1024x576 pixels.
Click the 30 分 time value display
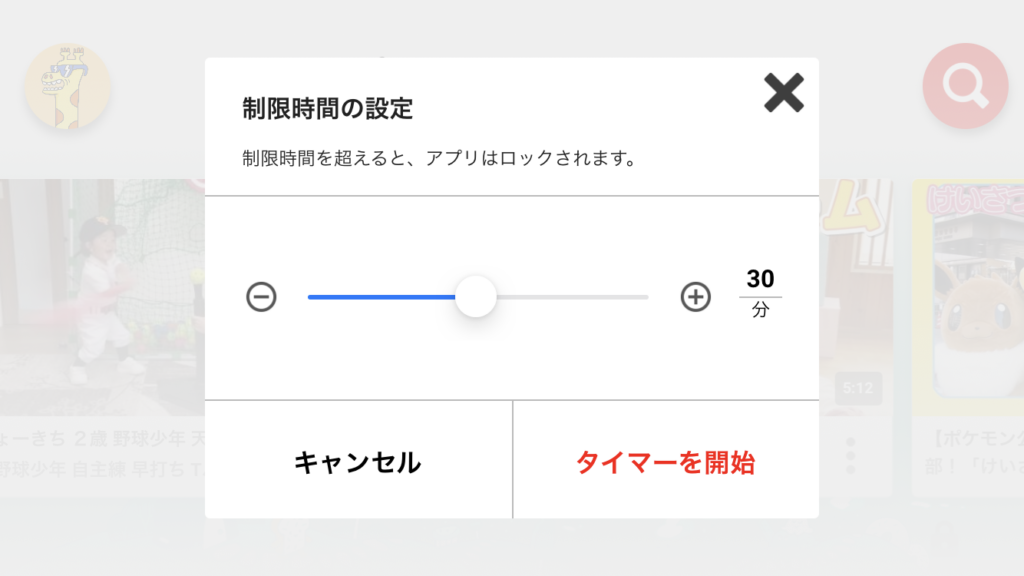click(760, 292)
